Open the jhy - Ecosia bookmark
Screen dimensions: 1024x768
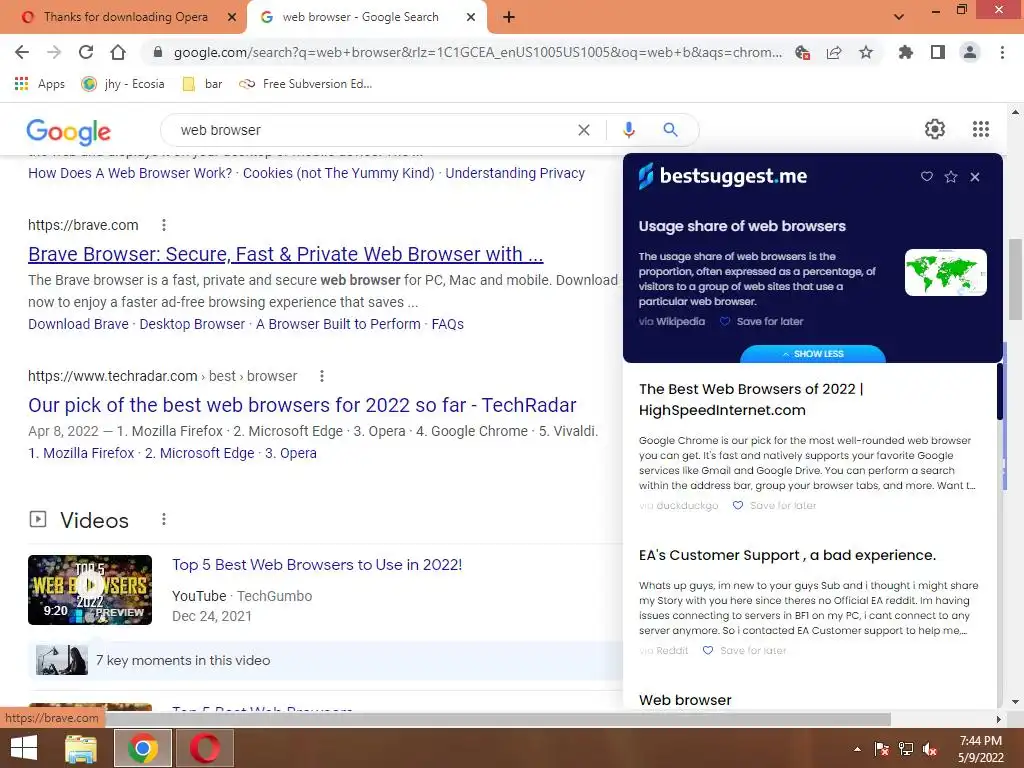(x=123, y=84)
